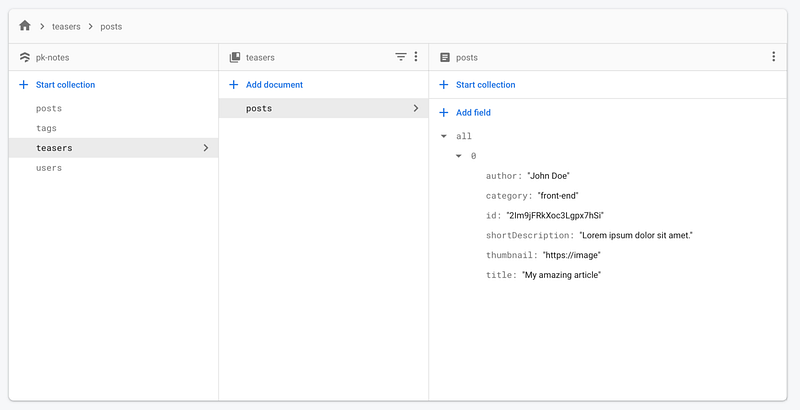The image size is (800, 410).
Task: Add field to posts document
Action: coord(473,113)
